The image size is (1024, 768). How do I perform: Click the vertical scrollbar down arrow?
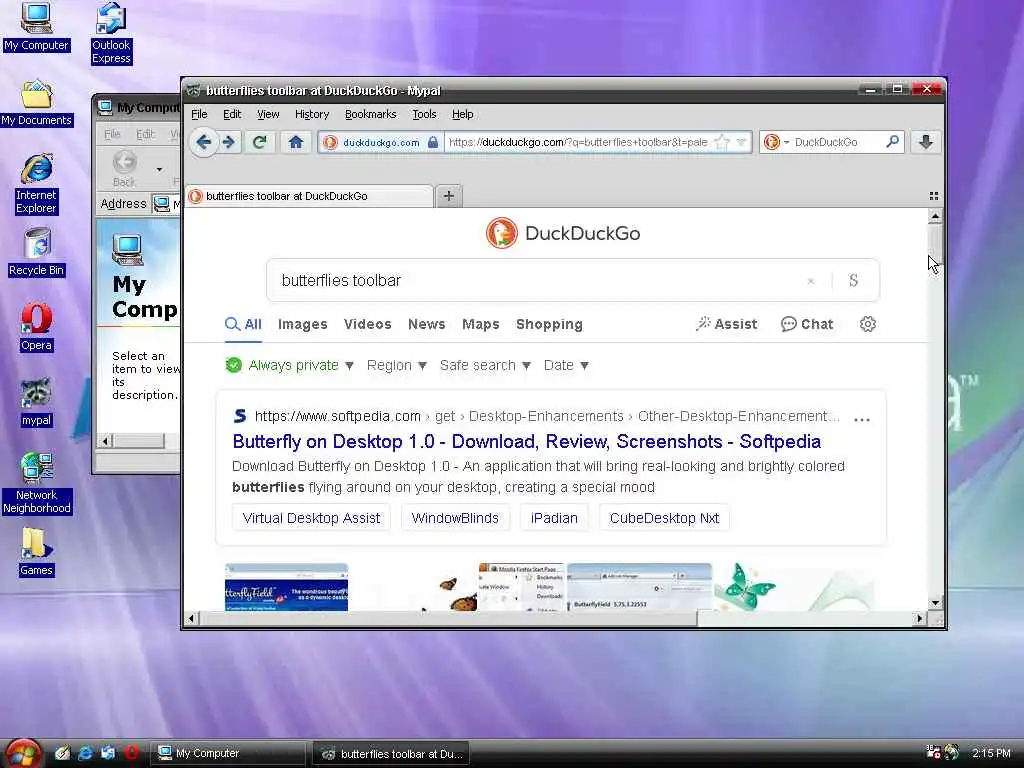(x=935, y=603)
